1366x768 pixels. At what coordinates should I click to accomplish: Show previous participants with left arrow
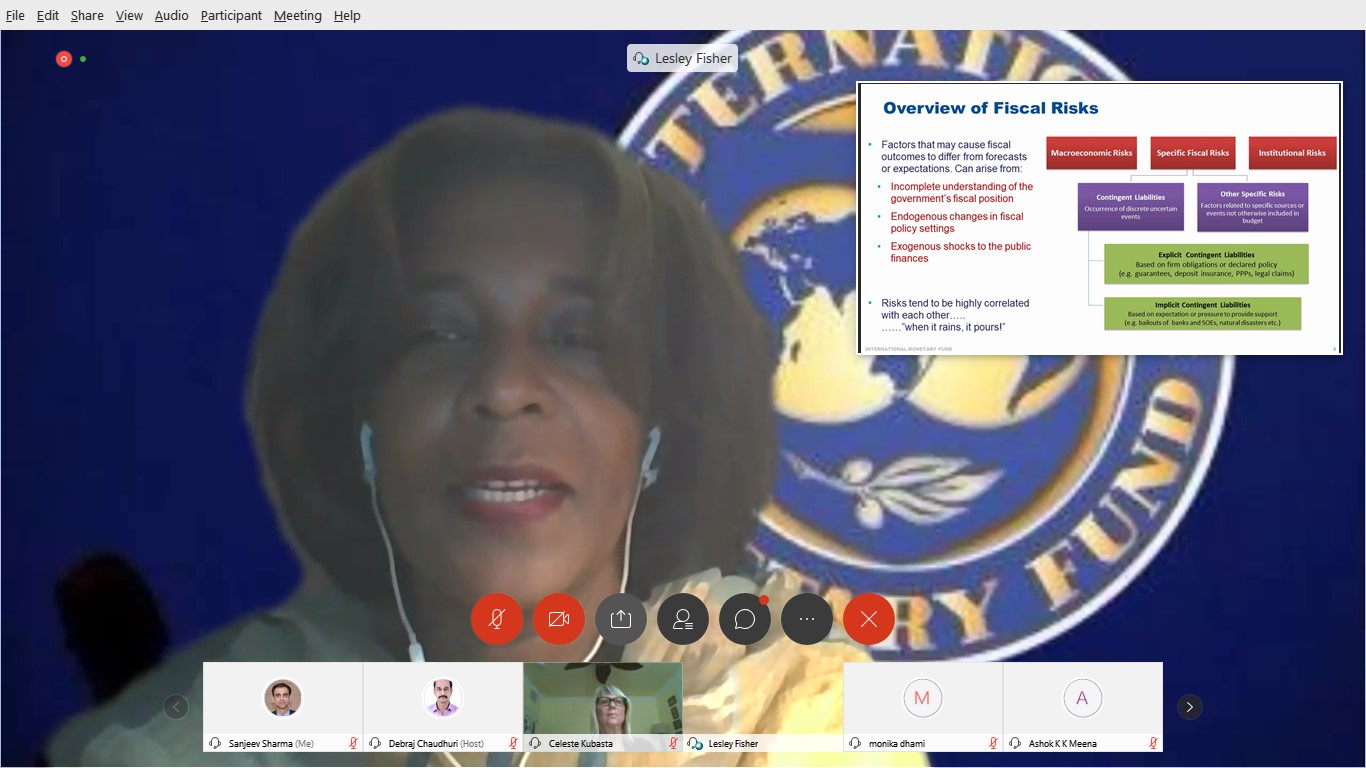(176, 707)
